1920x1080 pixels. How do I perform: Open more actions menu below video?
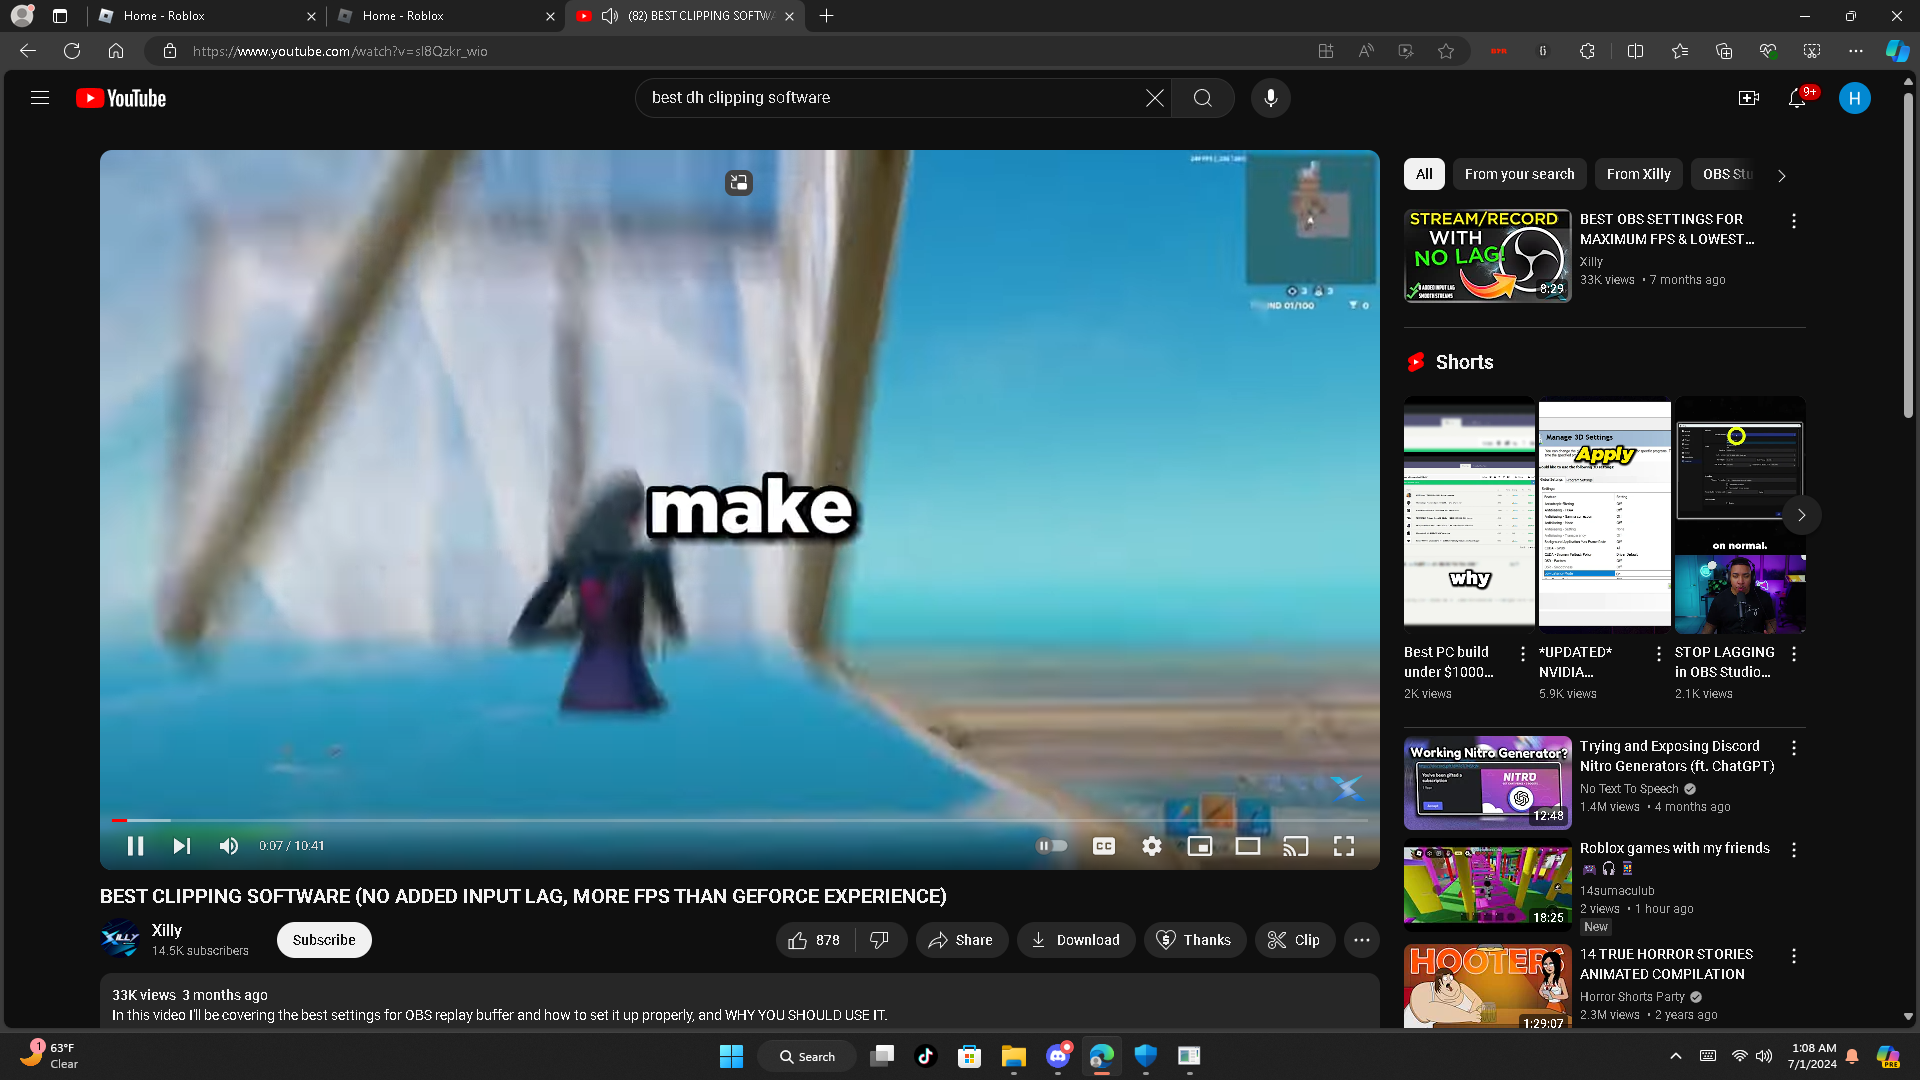(1362, 940)
